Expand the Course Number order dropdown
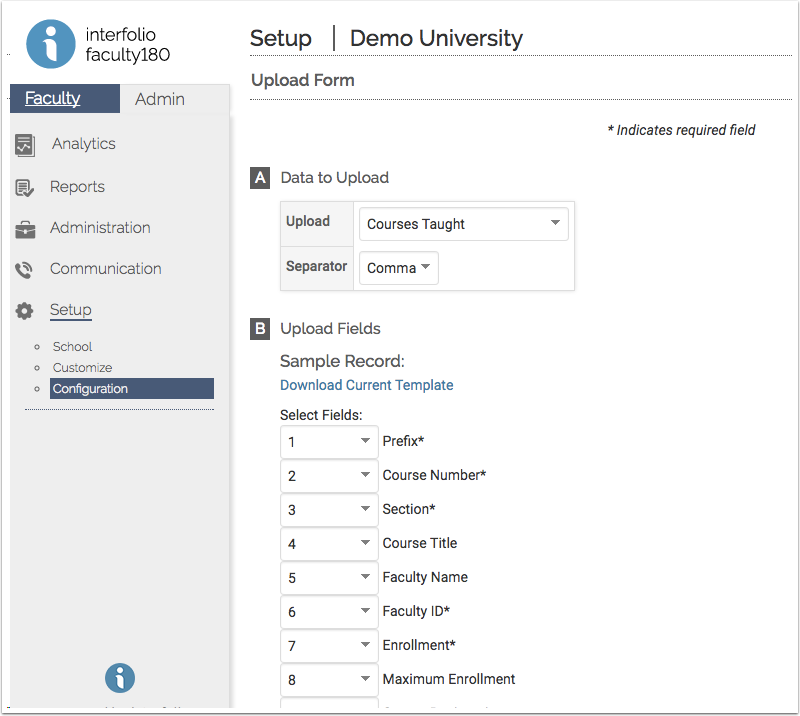Viewport: 800px width, 716px height. pyautogui.click(x=329, y=476)
